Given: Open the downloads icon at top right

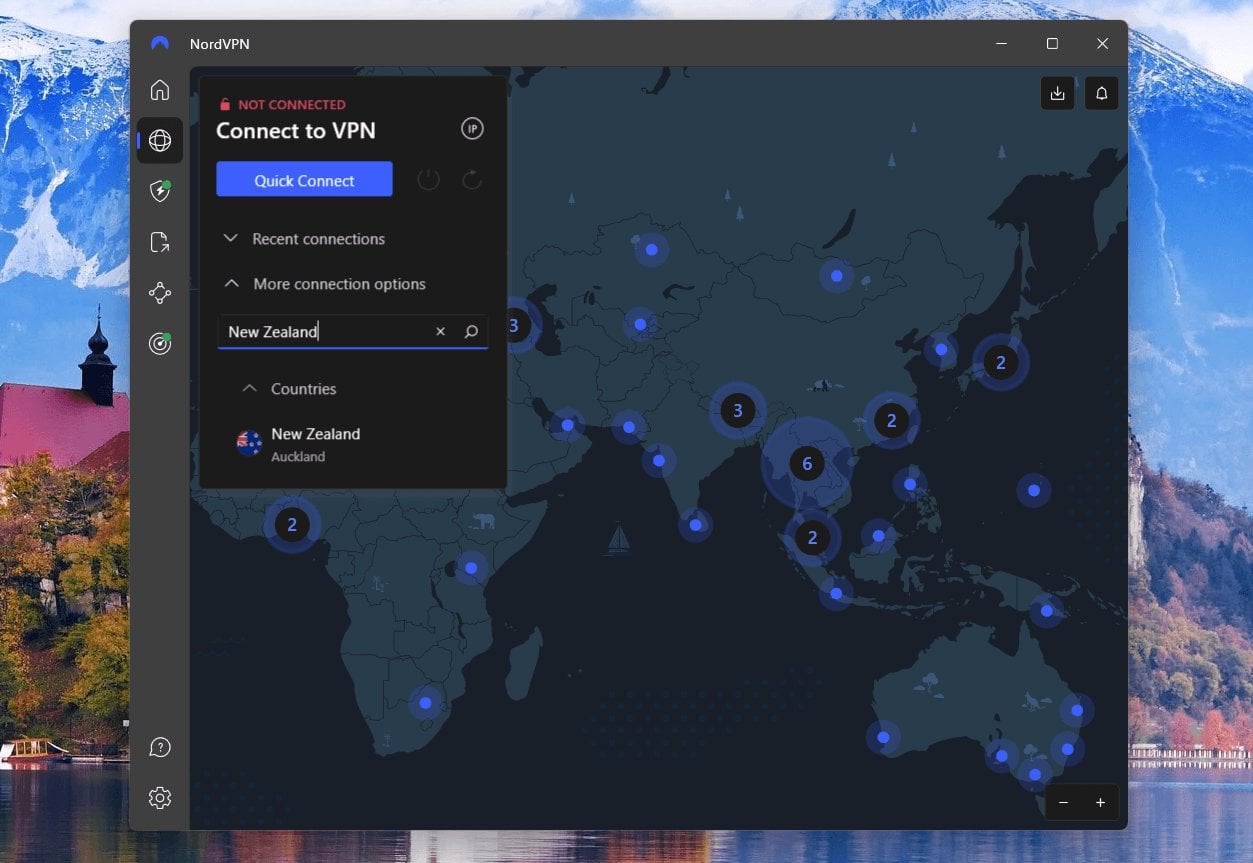Looking at the screenshot, I should (1057, 92).
